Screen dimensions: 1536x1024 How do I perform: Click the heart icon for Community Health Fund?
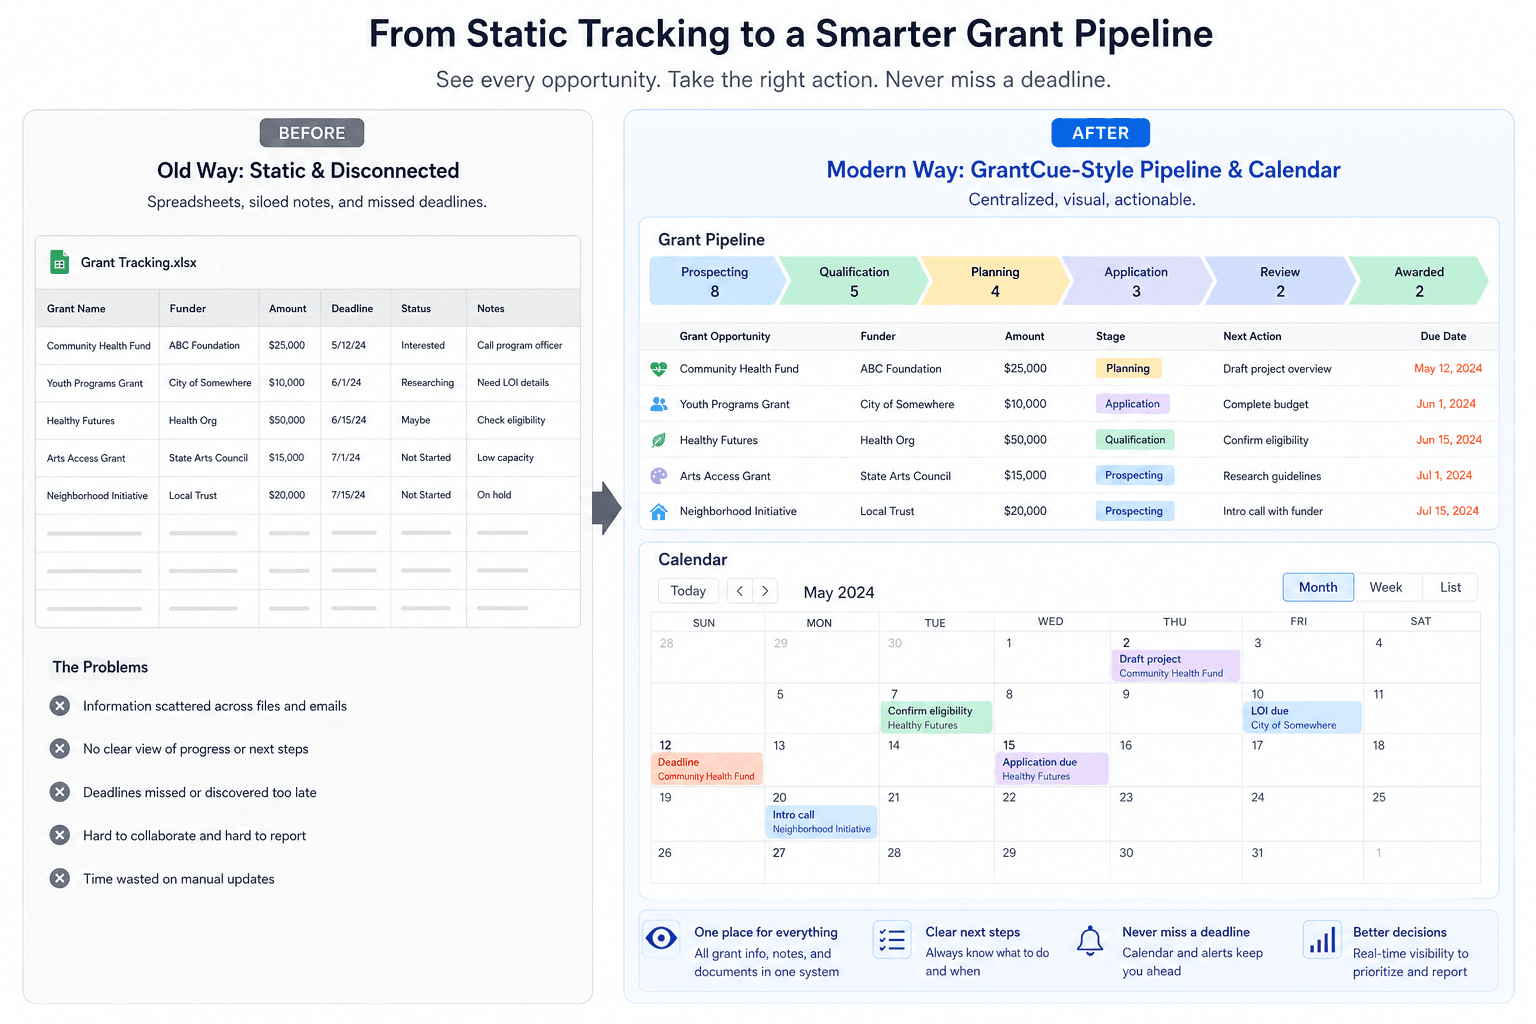[658, 368]
